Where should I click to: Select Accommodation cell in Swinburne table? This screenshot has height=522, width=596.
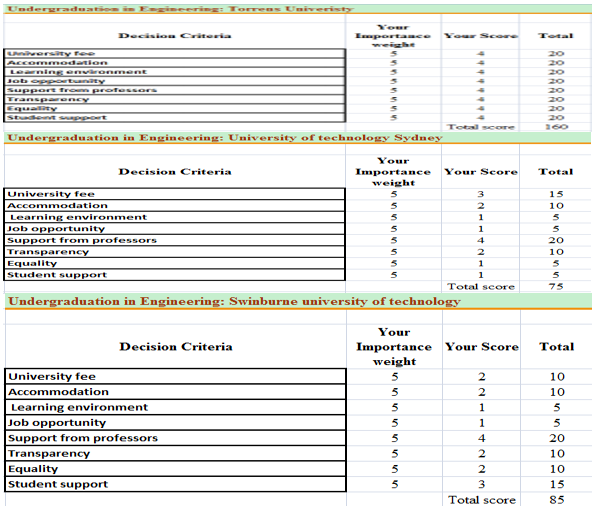[175, 392]
